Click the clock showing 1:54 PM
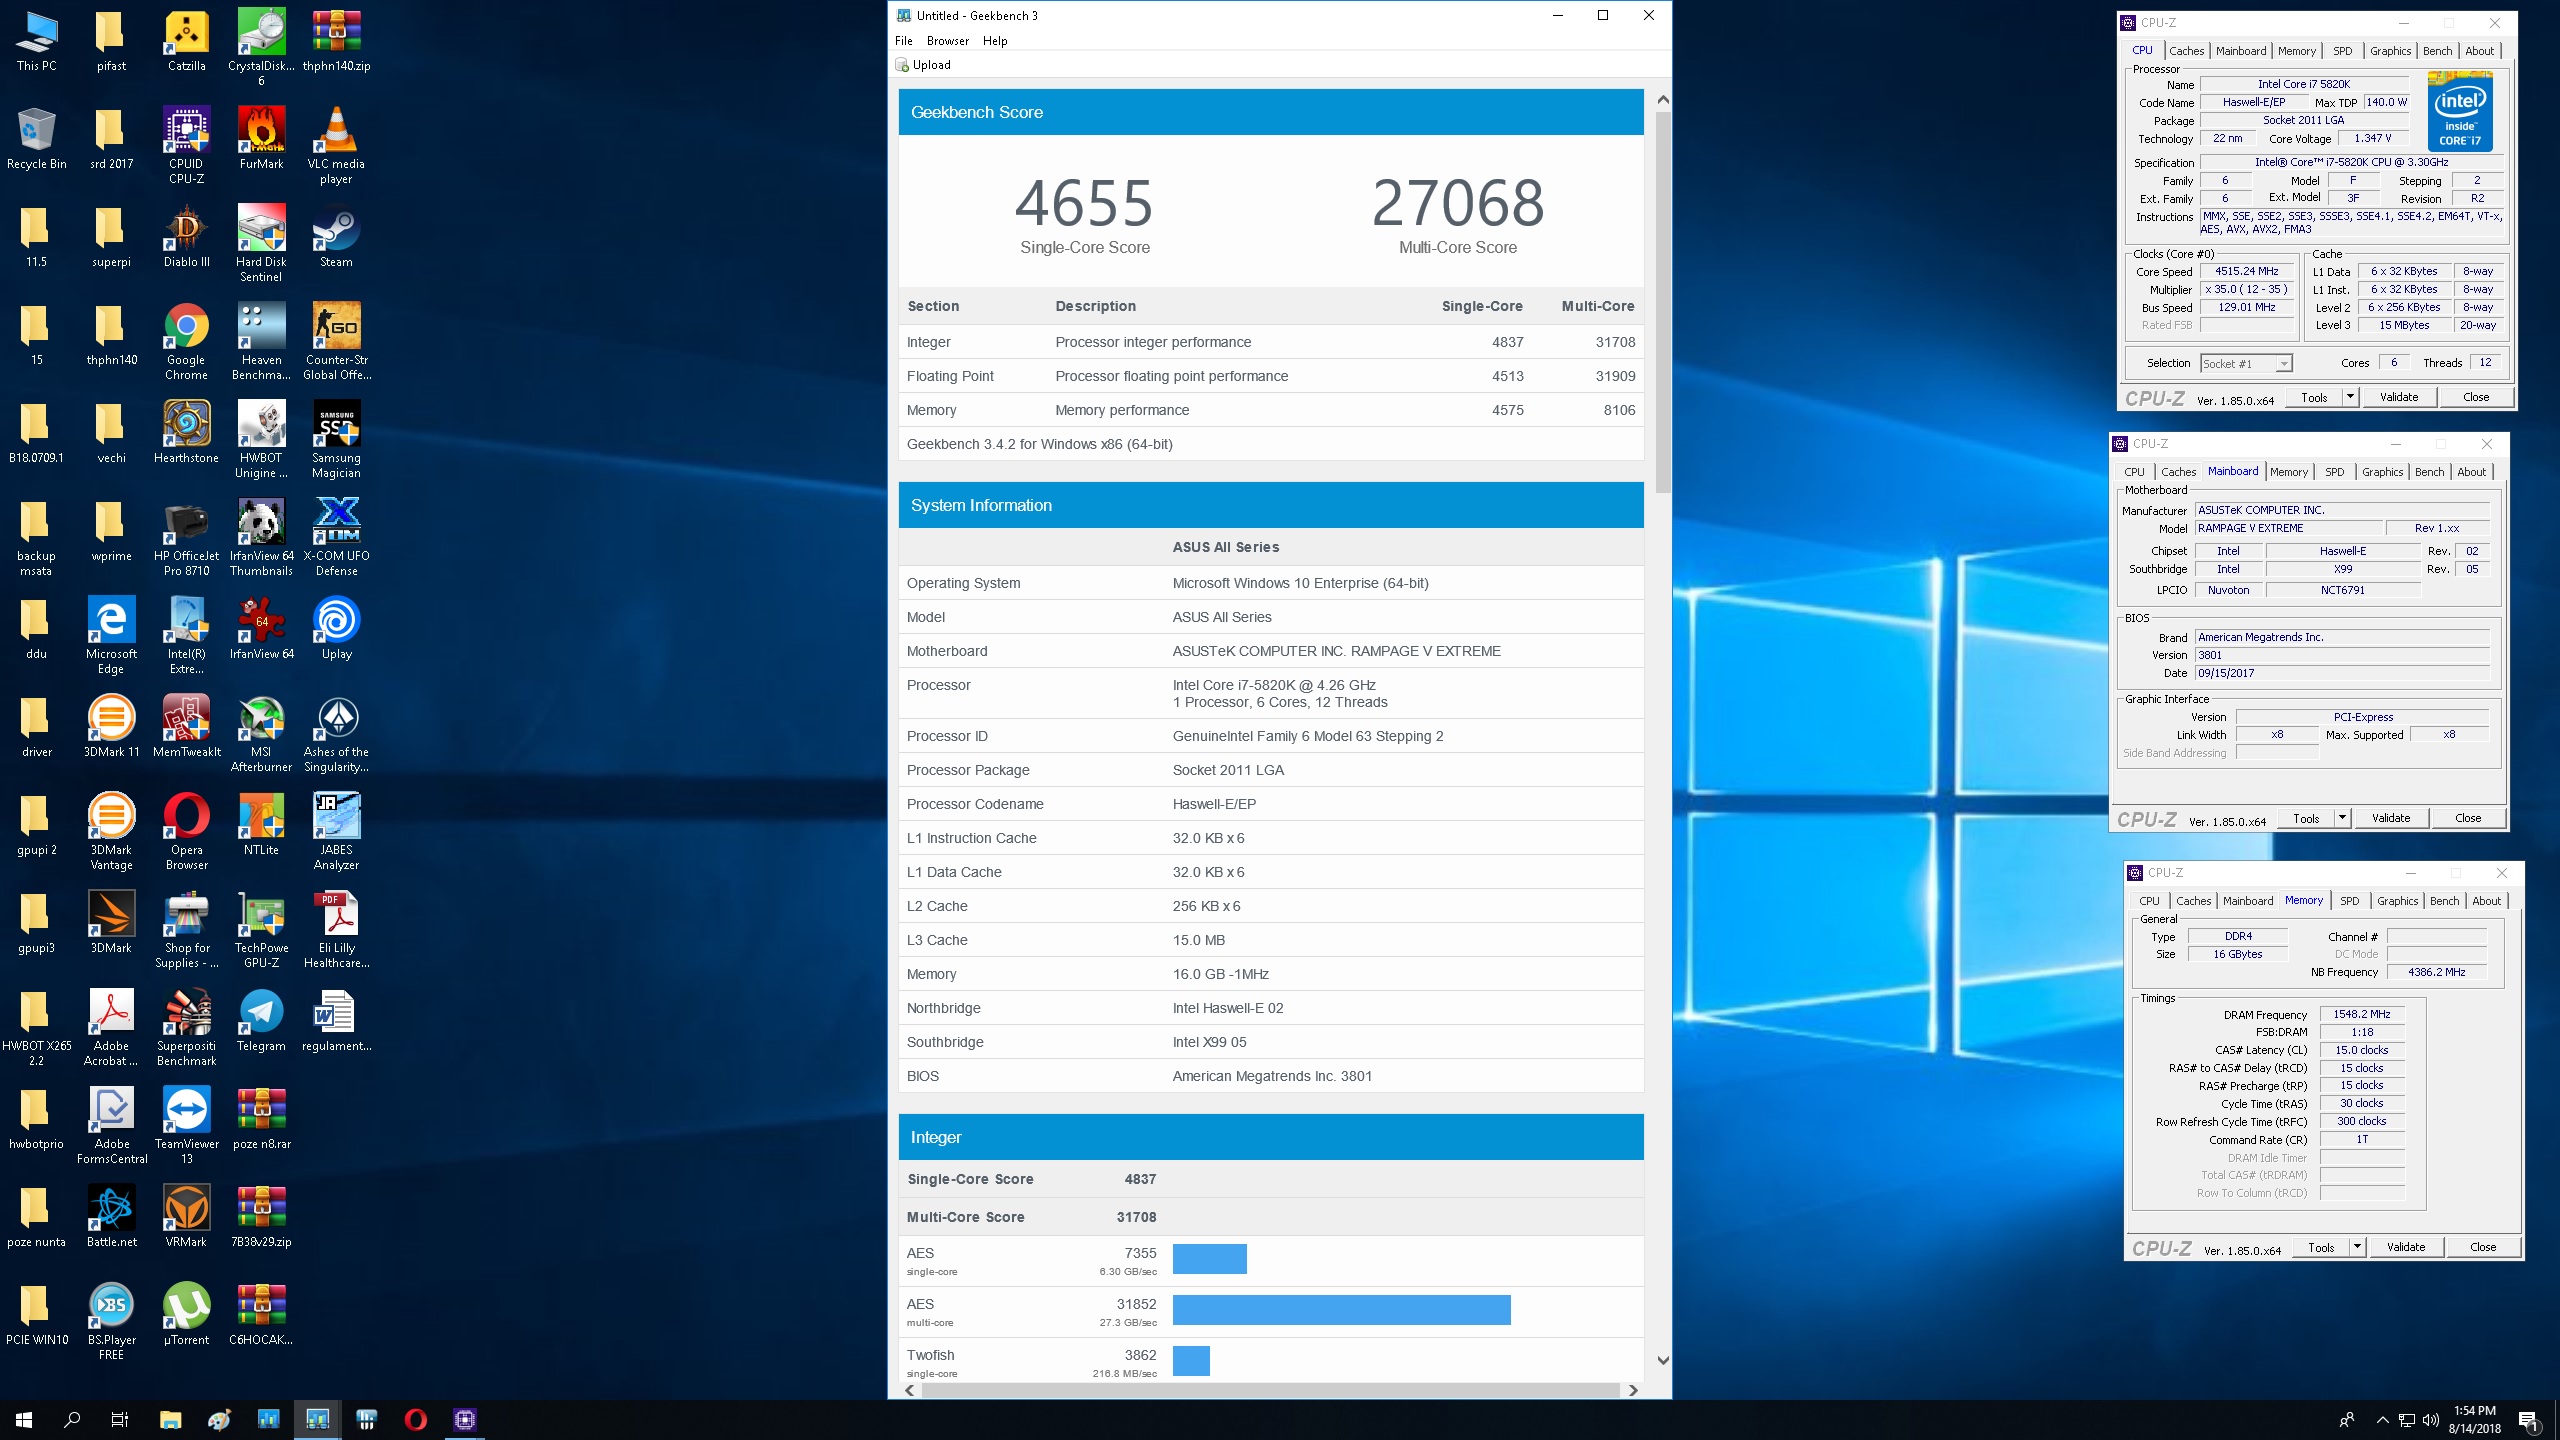 2474,1411
